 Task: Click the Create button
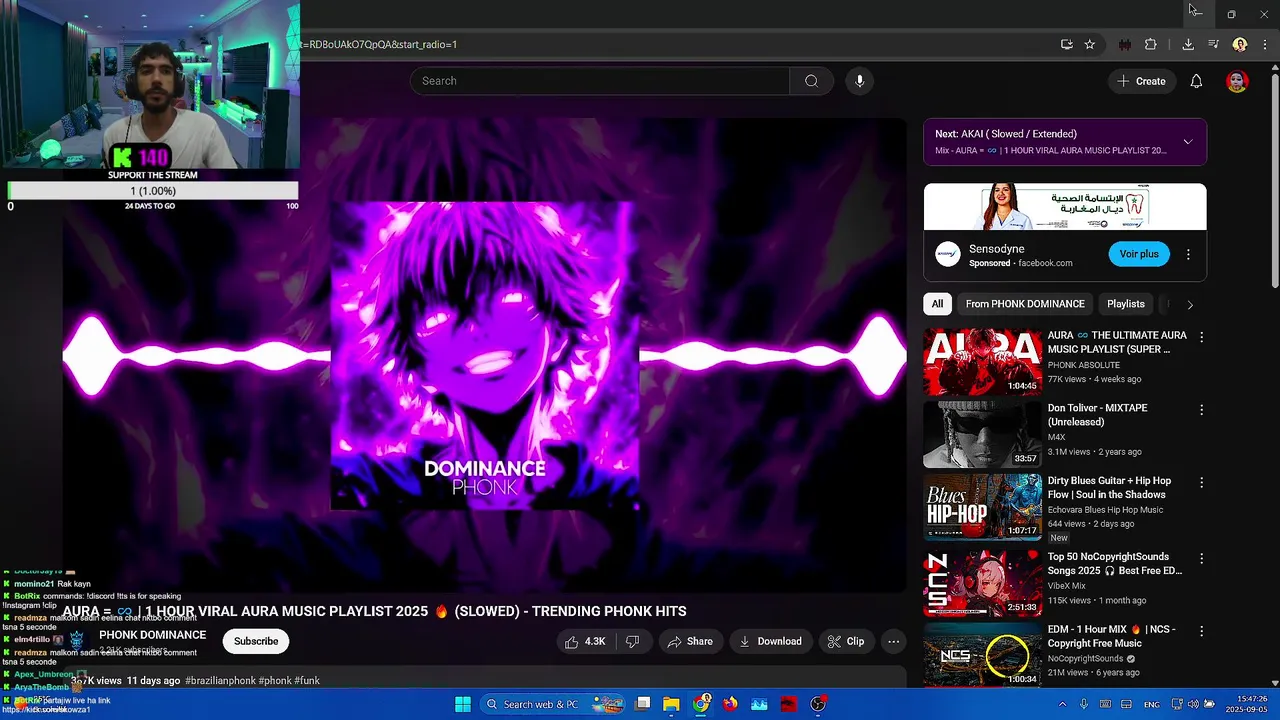[1142, 81]
